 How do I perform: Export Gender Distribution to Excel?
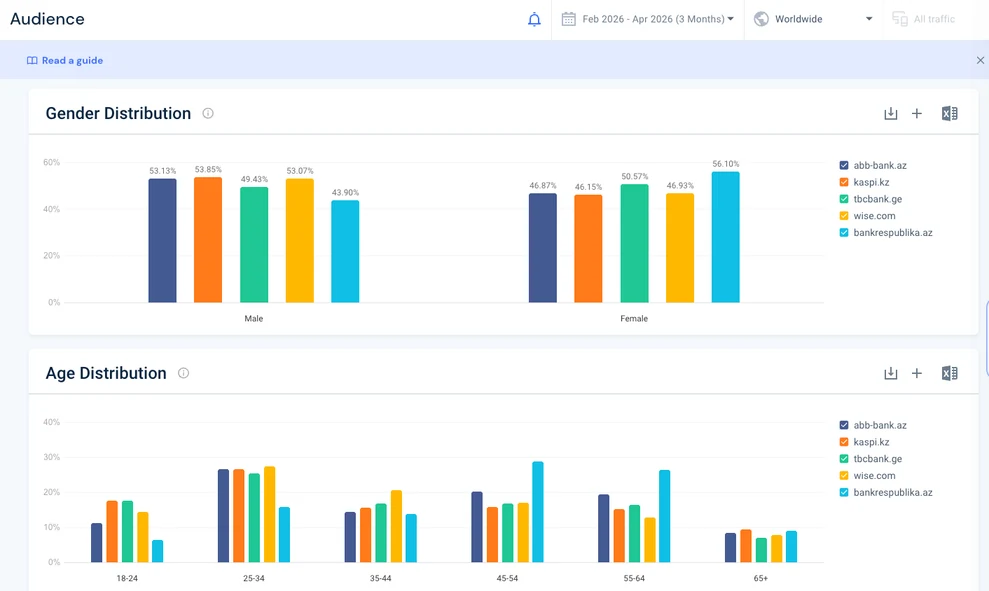pos(949,114)
